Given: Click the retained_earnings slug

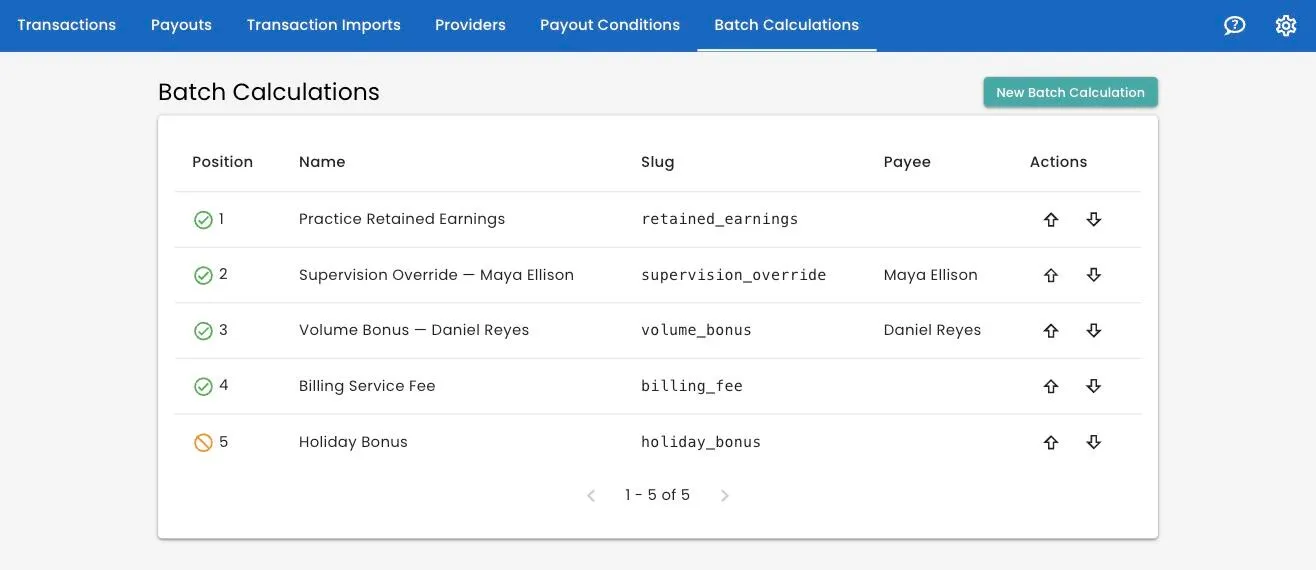Looking at the screenshot, I should coord(720,219).
